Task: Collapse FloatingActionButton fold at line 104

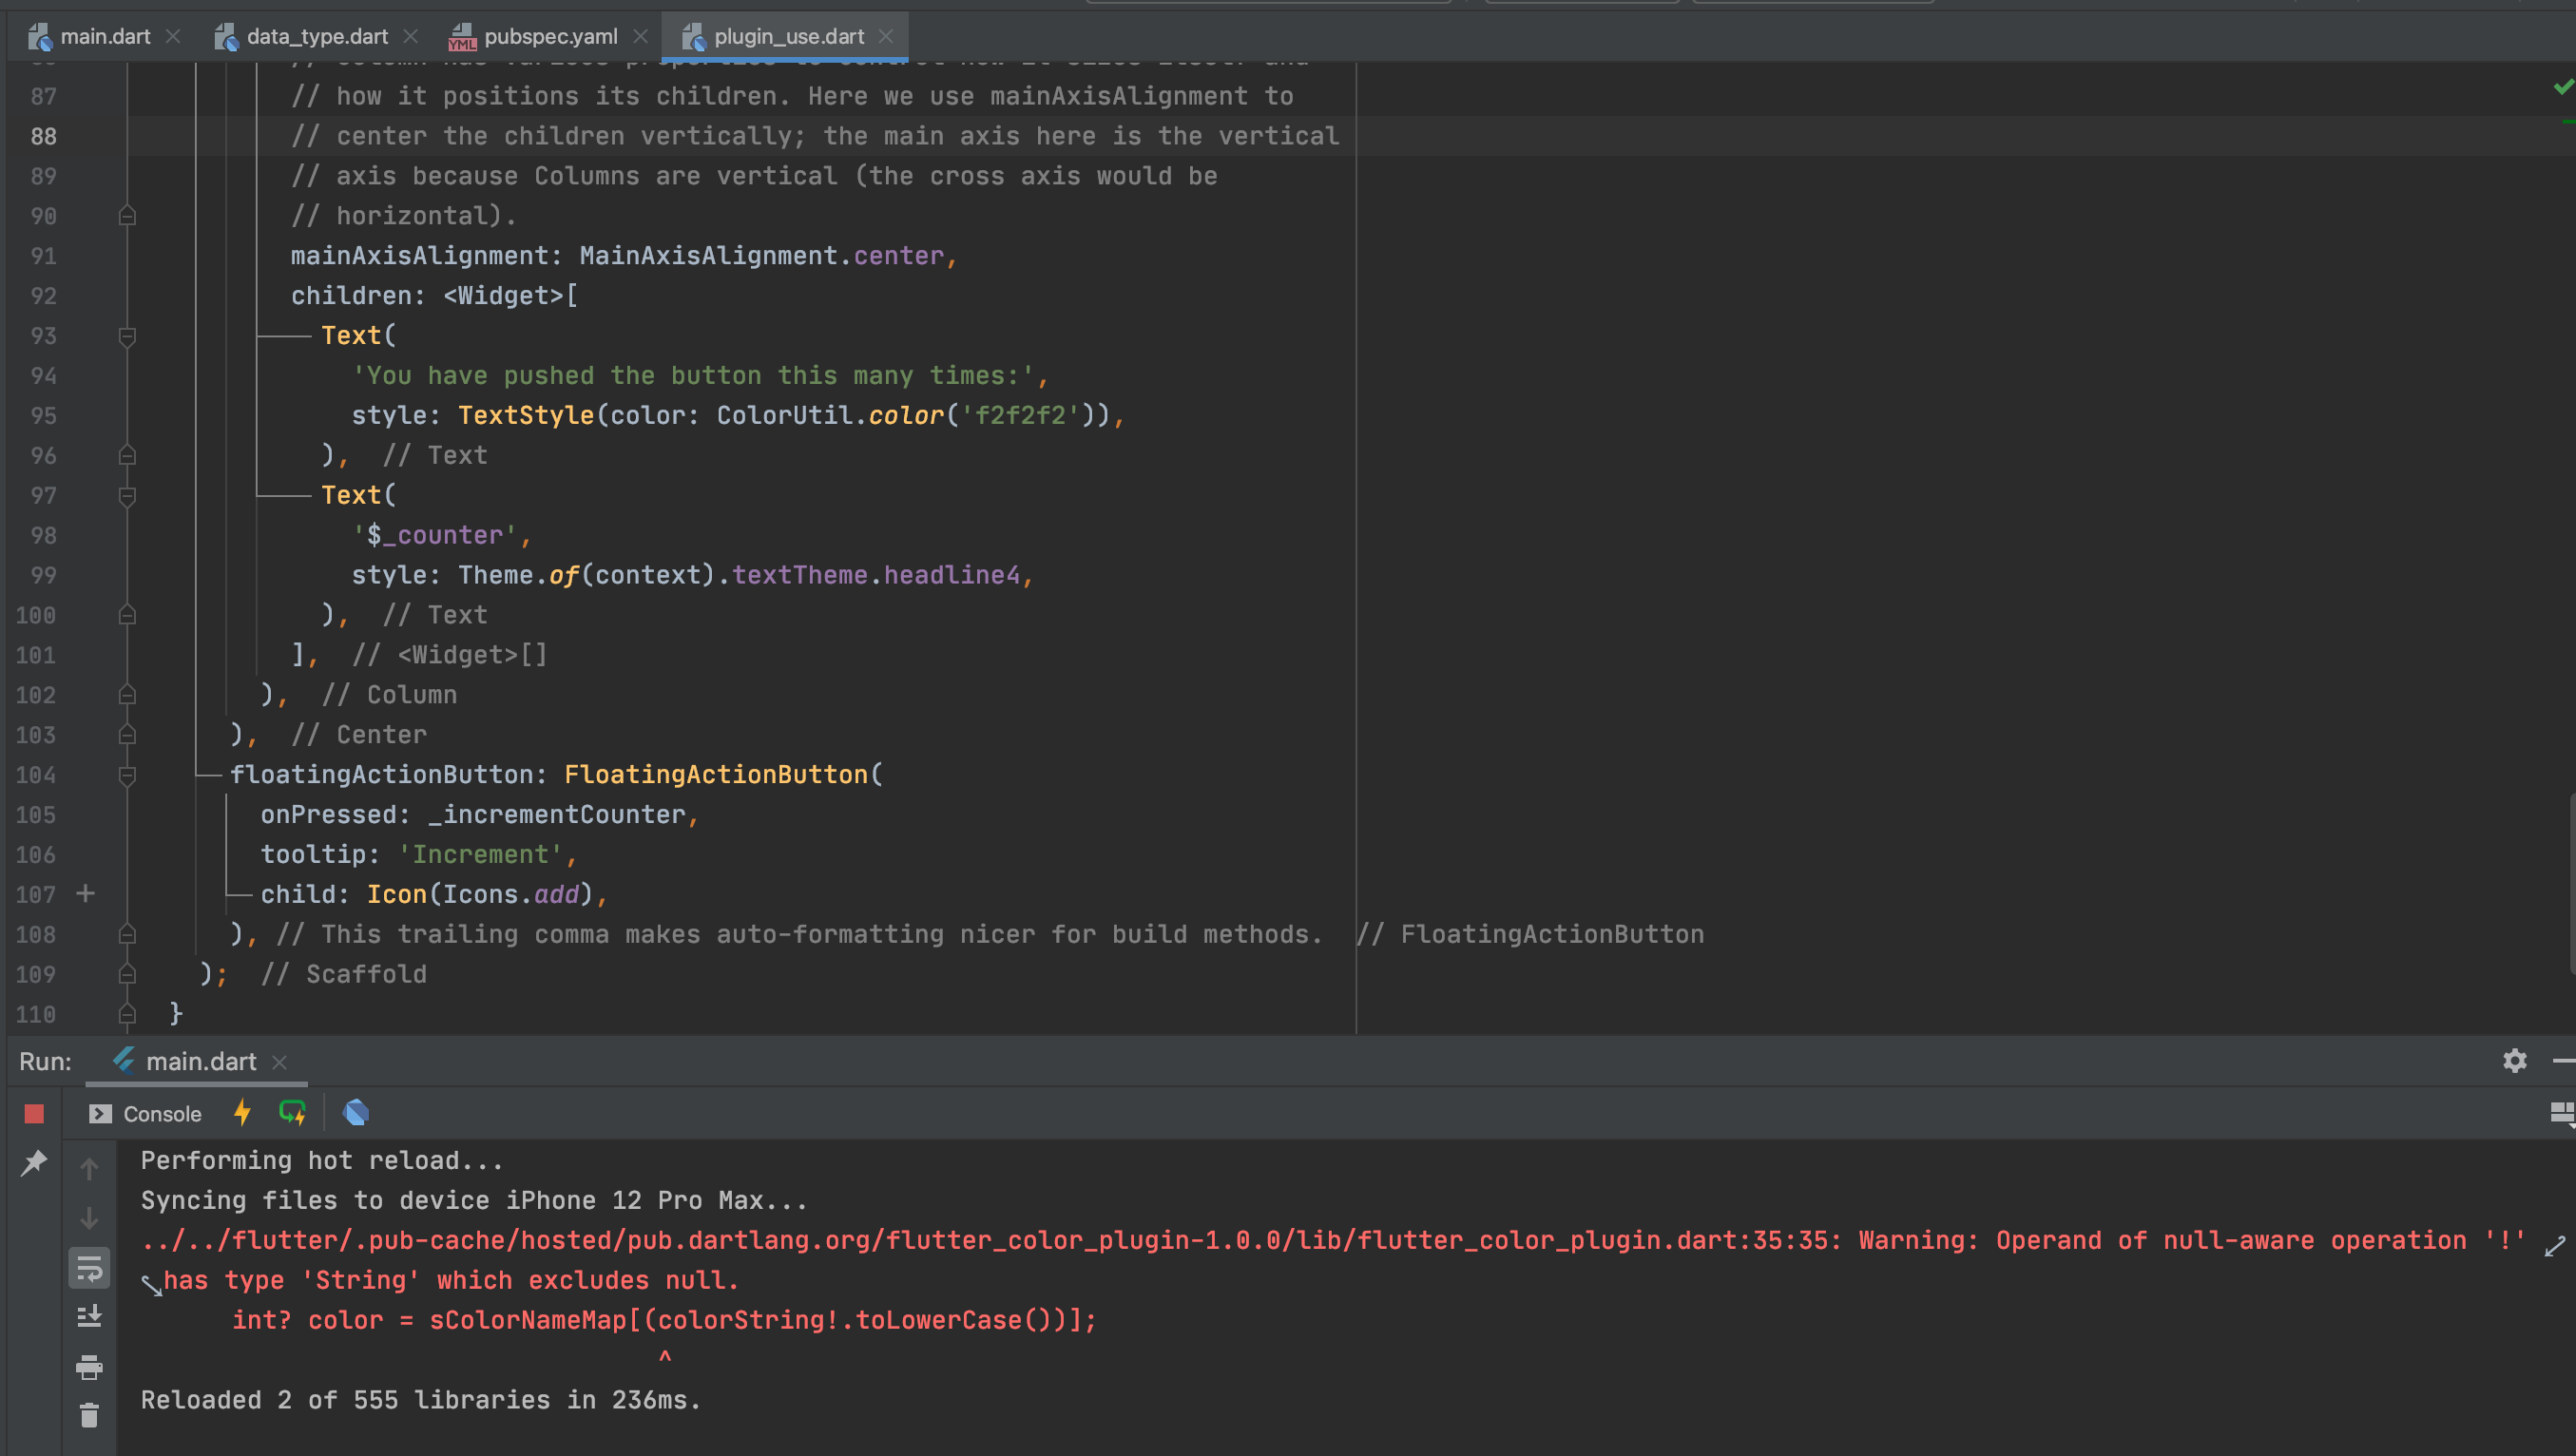Action: coord(127,775)
